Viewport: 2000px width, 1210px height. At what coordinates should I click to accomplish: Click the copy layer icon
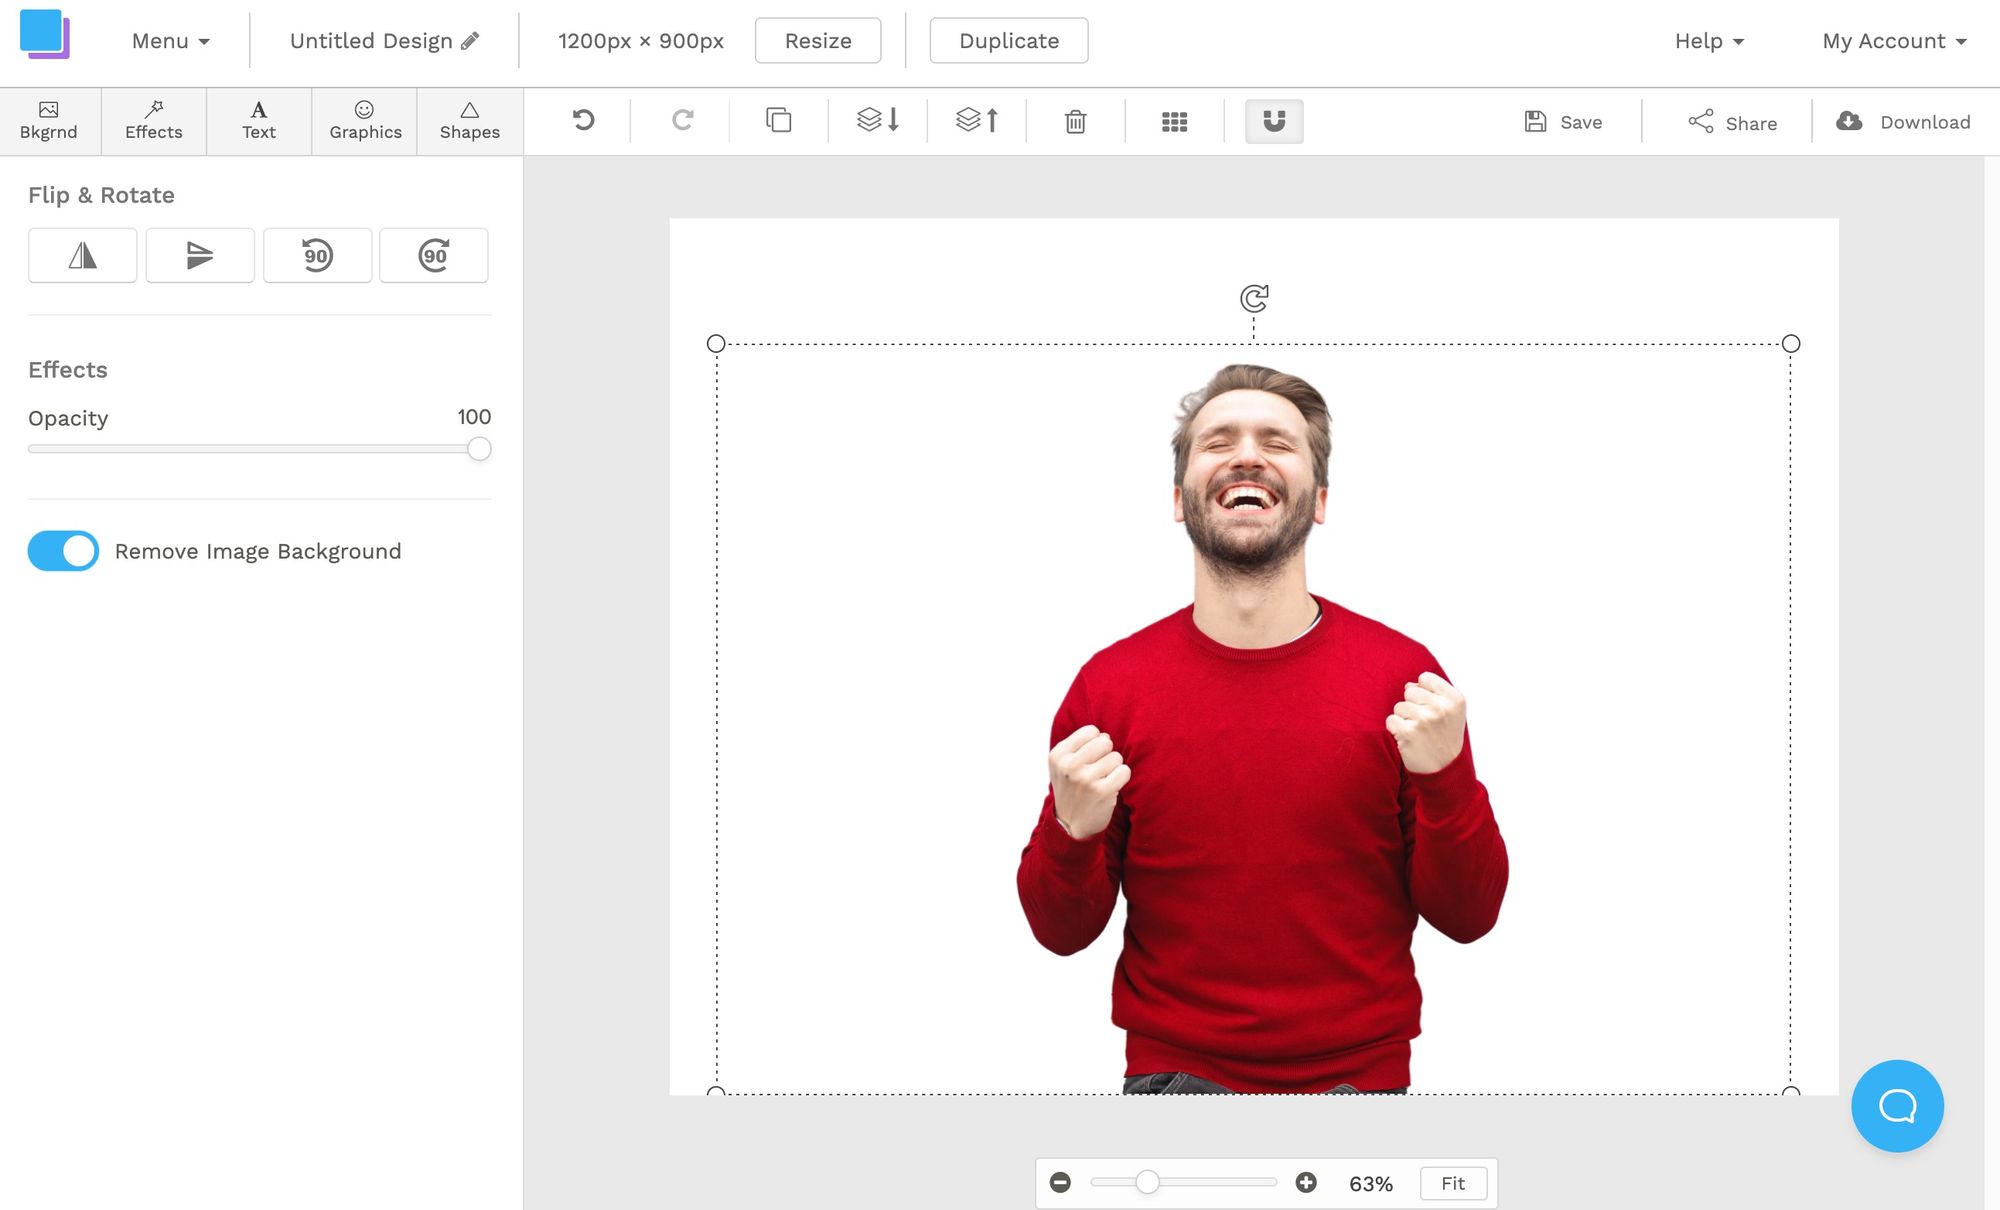[778, 121]
